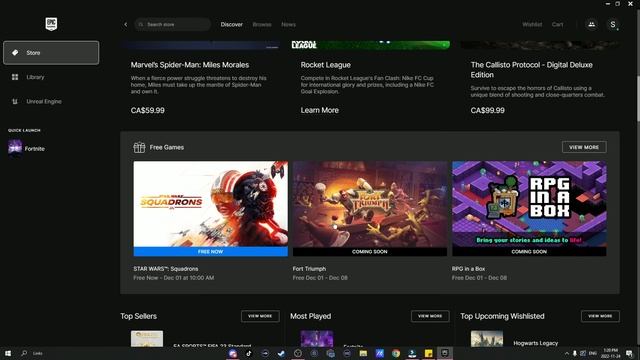Click the Free Games gift icon
640x360 pixels.
point(139,147)
